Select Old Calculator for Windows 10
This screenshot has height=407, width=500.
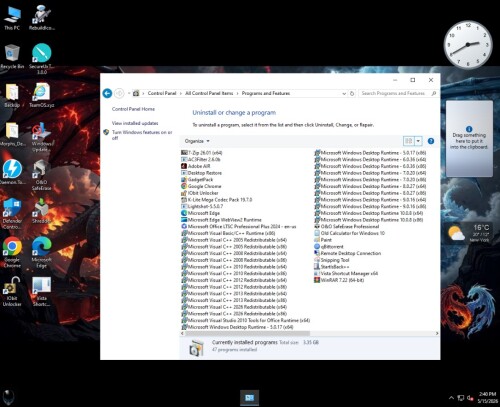point(349,233)
